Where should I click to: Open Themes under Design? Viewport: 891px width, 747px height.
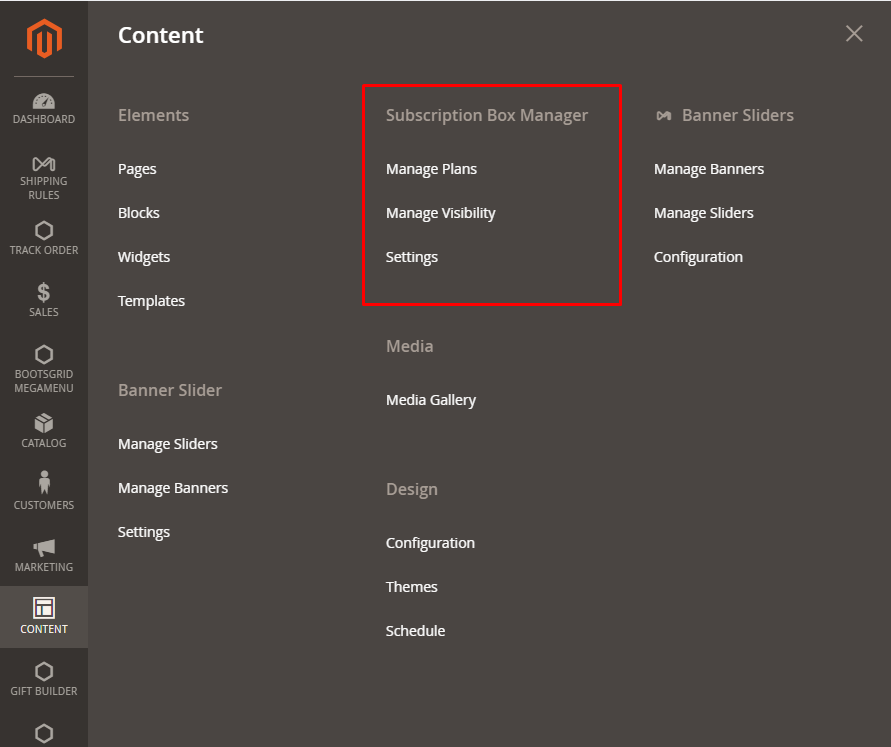pos(411,587)
